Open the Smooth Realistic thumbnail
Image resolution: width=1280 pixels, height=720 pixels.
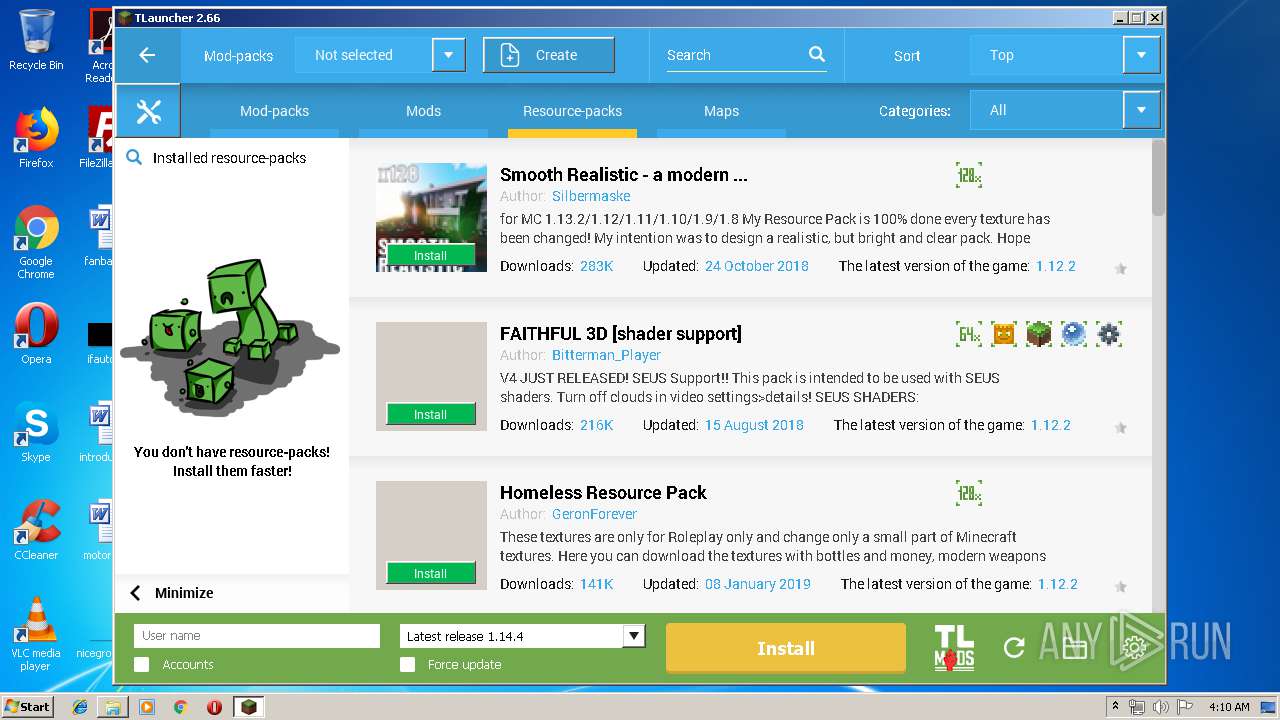click(431, 217)
